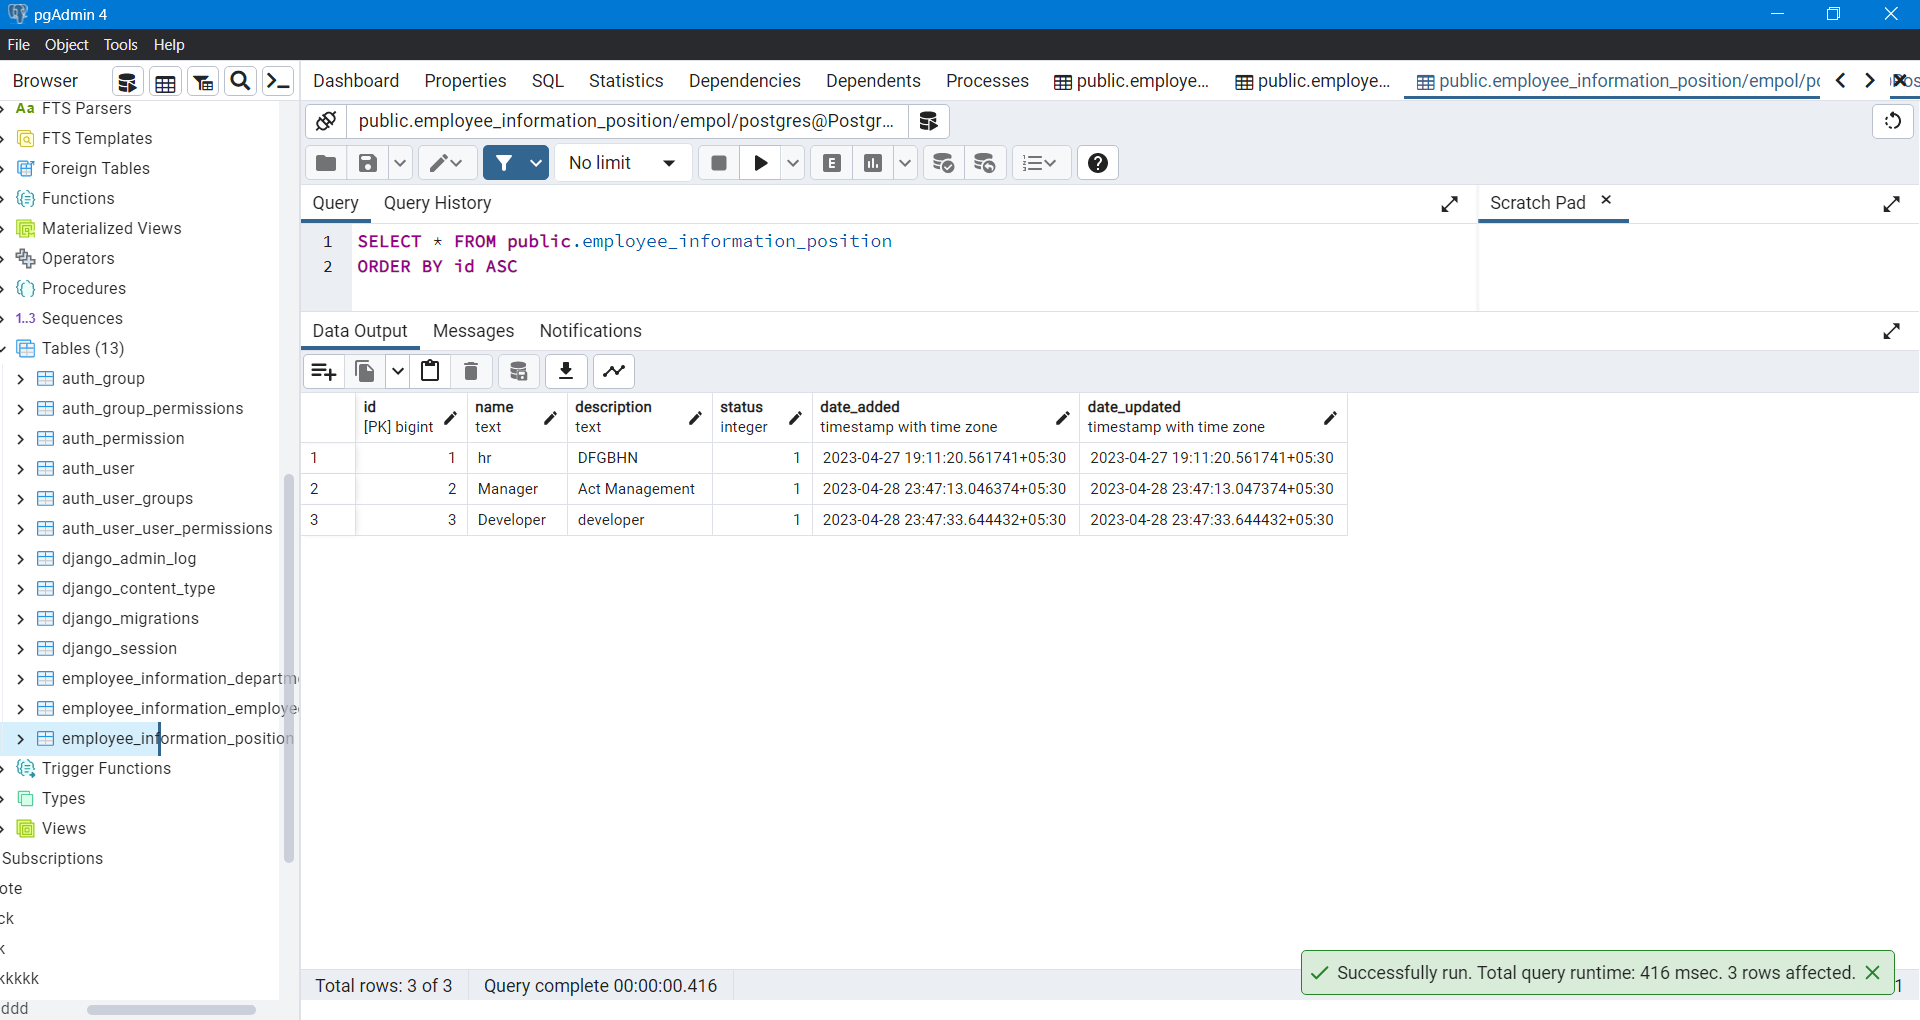Delete selected rows with the trash icon

pyautogui.click(x=470, y=371)
